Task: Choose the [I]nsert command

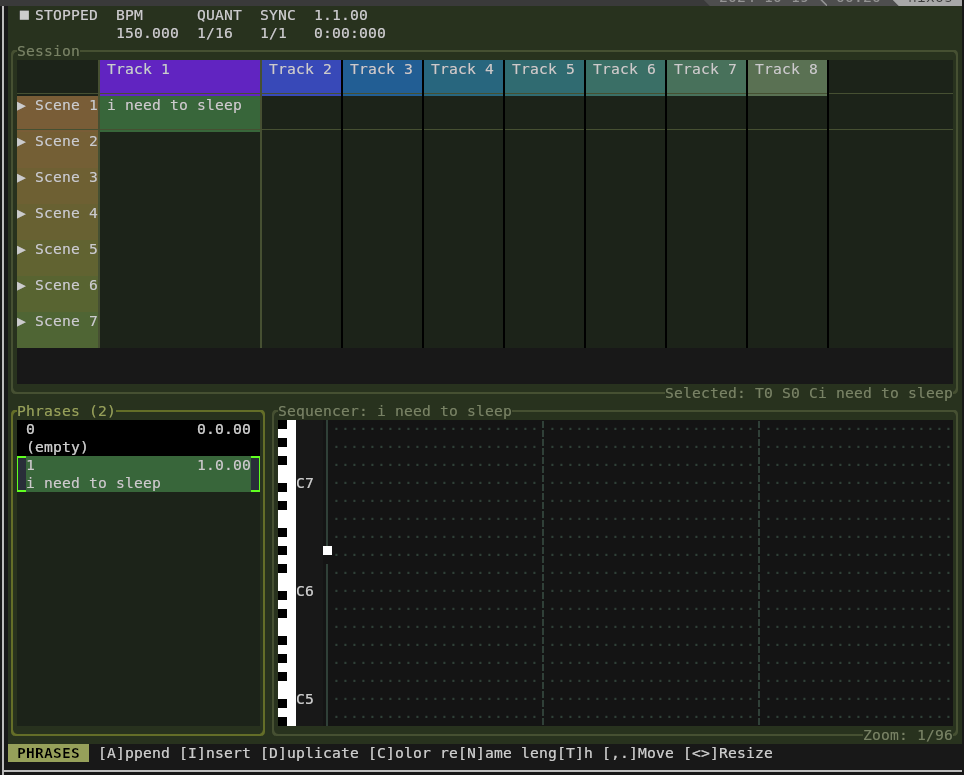Action: click(x=215, y=753)
